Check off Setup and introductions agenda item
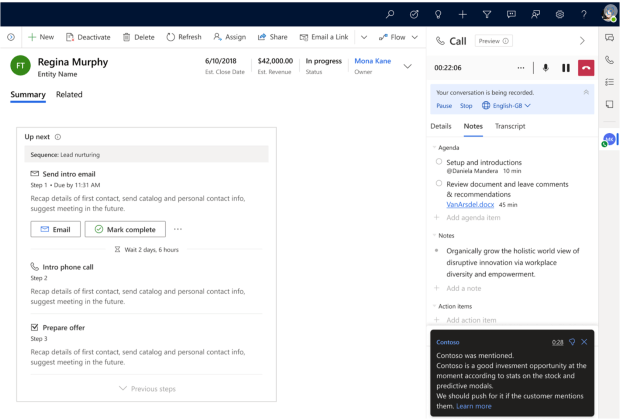Screen dimensions: 623x420 (x=440, y=161)
